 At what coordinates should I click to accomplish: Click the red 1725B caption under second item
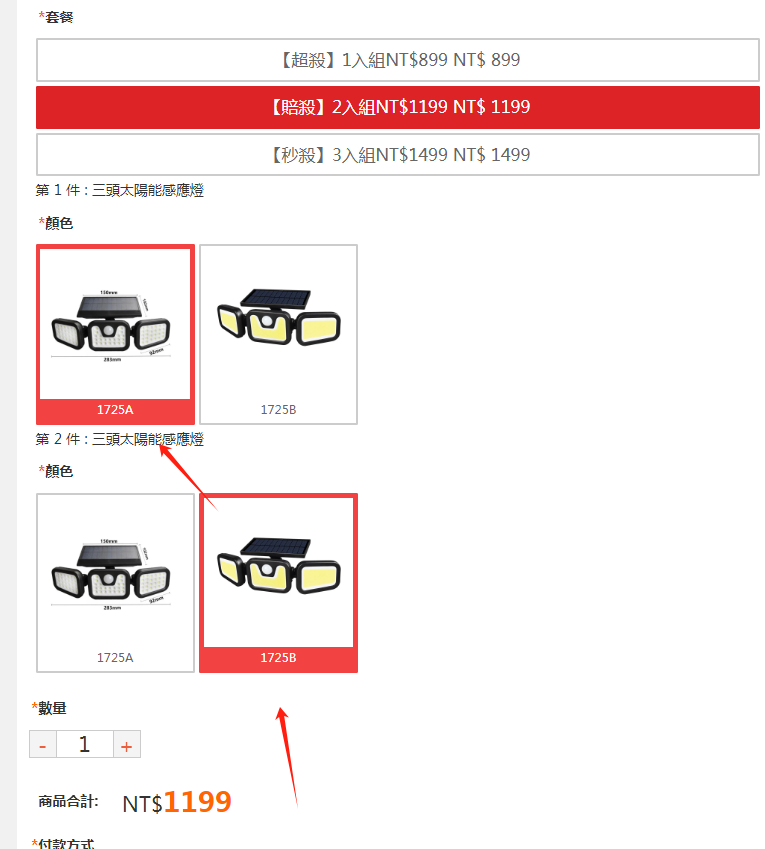pyautogui.click(x=278, y=658)
